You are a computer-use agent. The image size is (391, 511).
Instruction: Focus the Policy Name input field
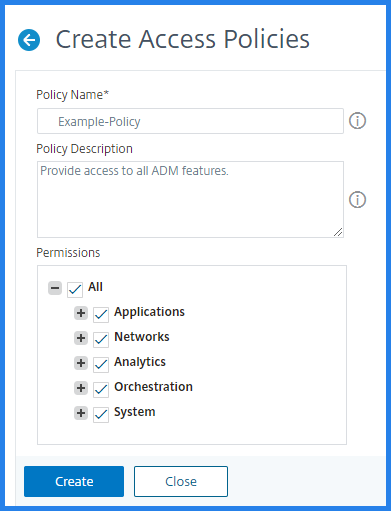(190, 121)
